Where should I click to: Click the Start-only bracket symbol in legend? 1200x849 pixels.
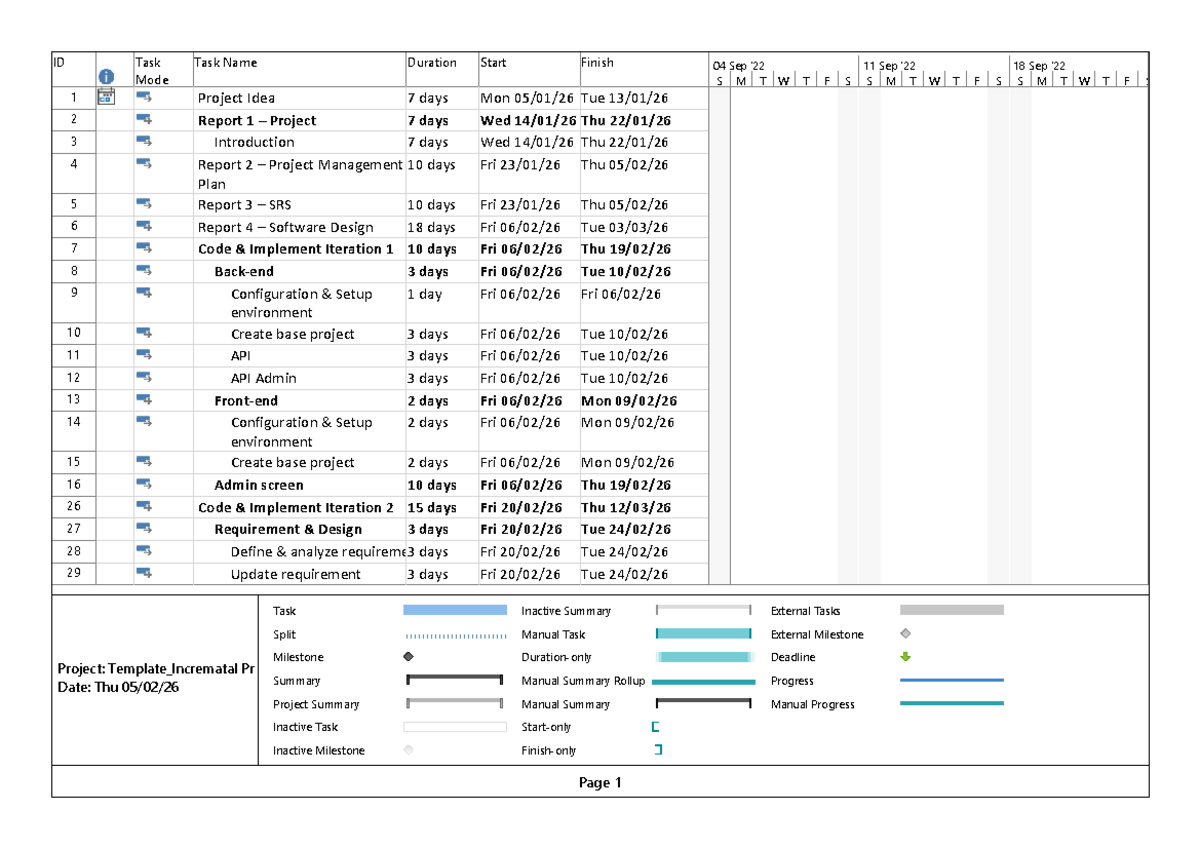pyautogui.click(x=655, y=727)
